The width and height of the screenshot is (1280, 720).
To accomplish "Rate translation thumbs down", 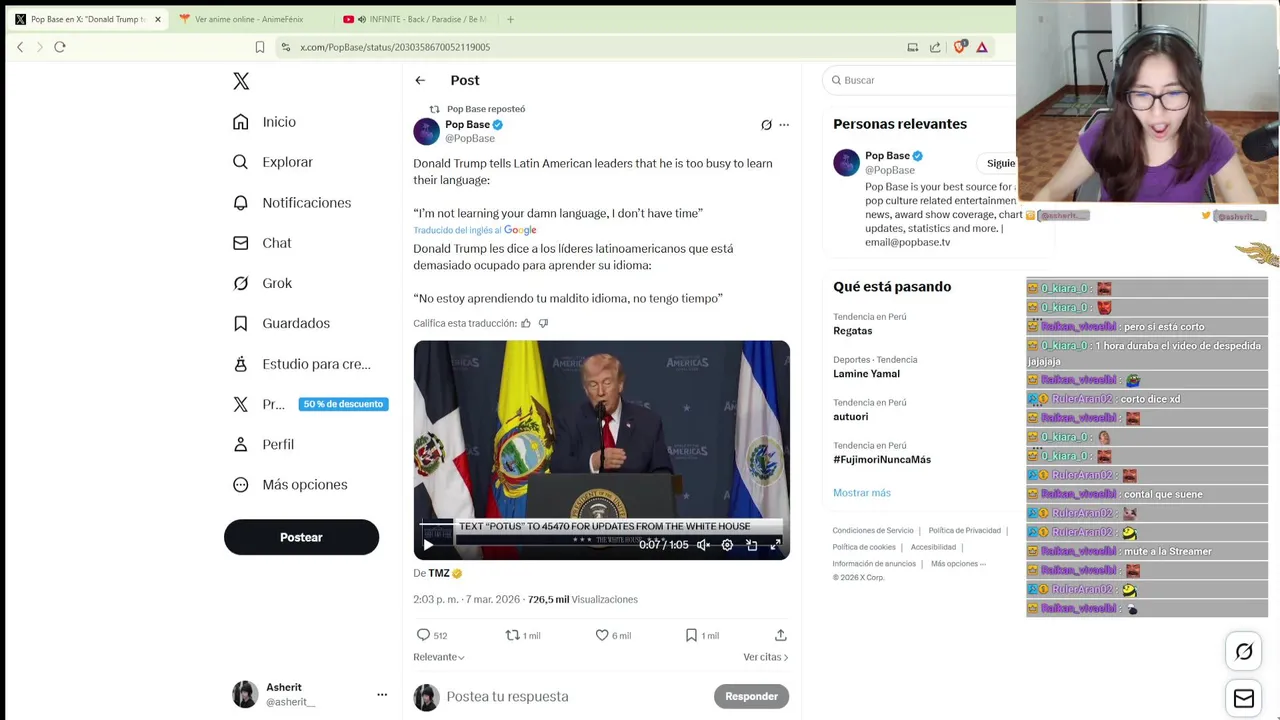I will 543,323.
